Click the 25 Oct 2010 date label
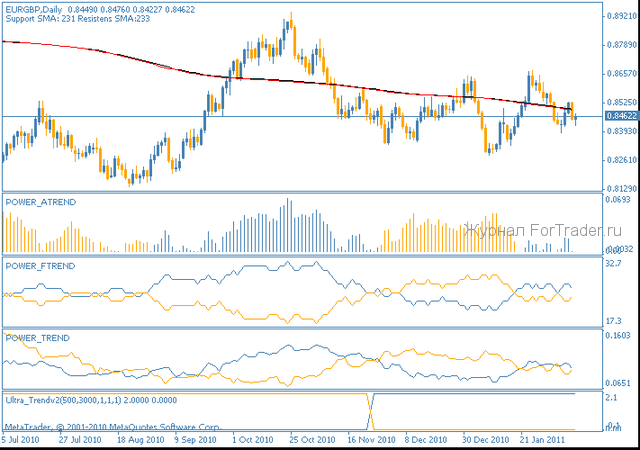 [x=312, y=440]
